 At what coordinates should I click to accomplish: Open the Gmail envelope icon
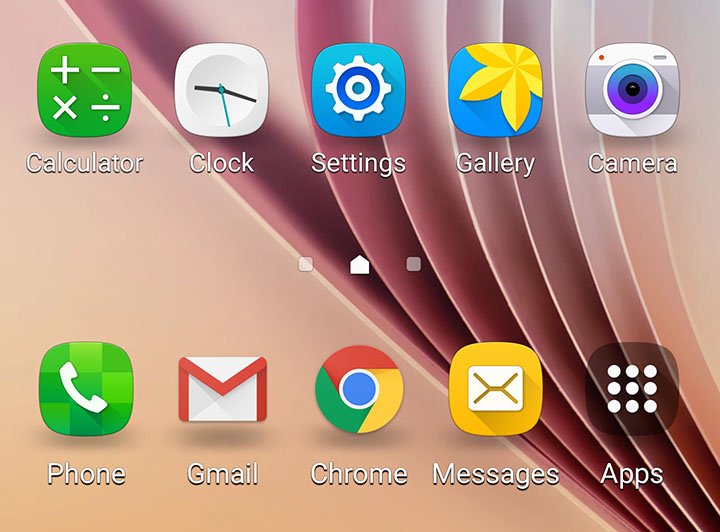point(223,389)
